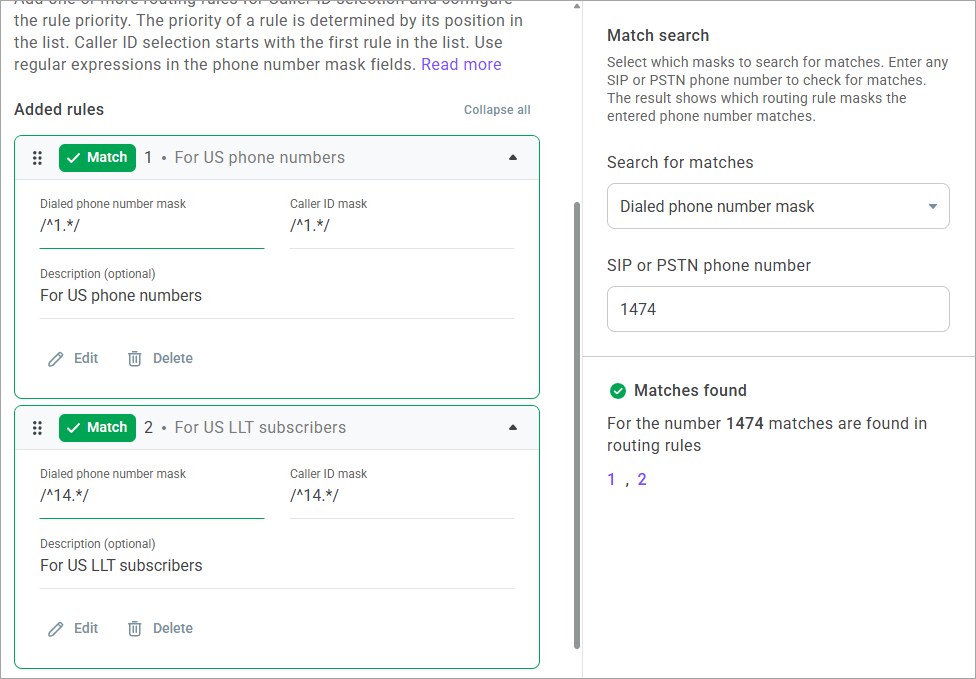Open the Search for matches dropdown
The width and height of the screenshot is (976, 679).
tap(778, 207)
